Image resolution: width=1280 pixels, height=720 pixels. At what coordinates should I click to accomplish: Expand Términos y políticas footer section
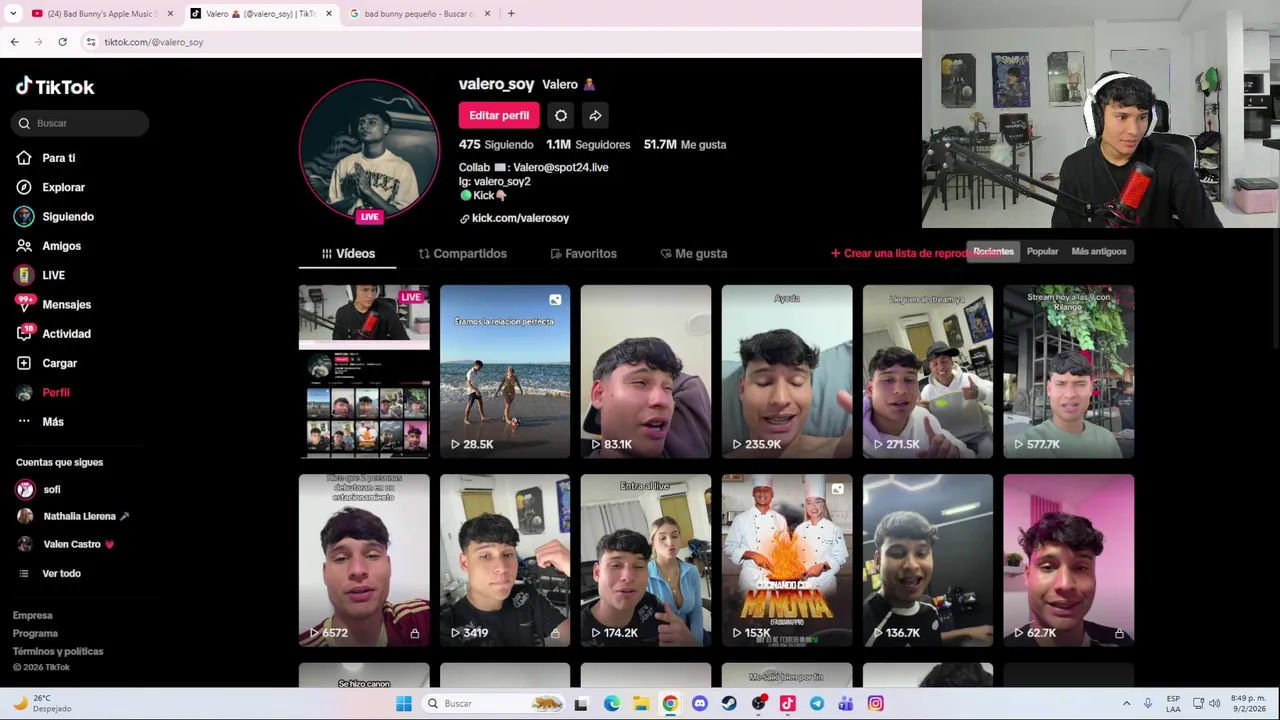(58, 652)
